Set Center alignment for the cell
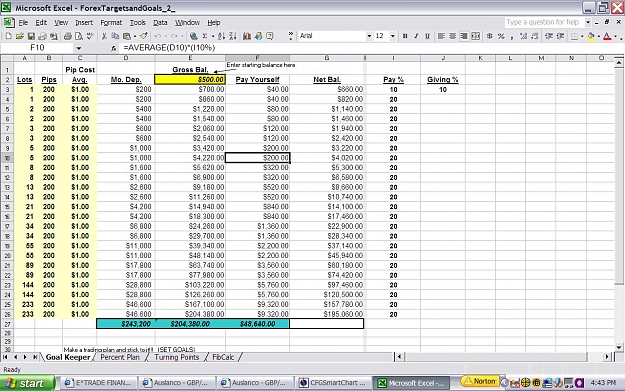625x391 pixels. tap(452, 36)
